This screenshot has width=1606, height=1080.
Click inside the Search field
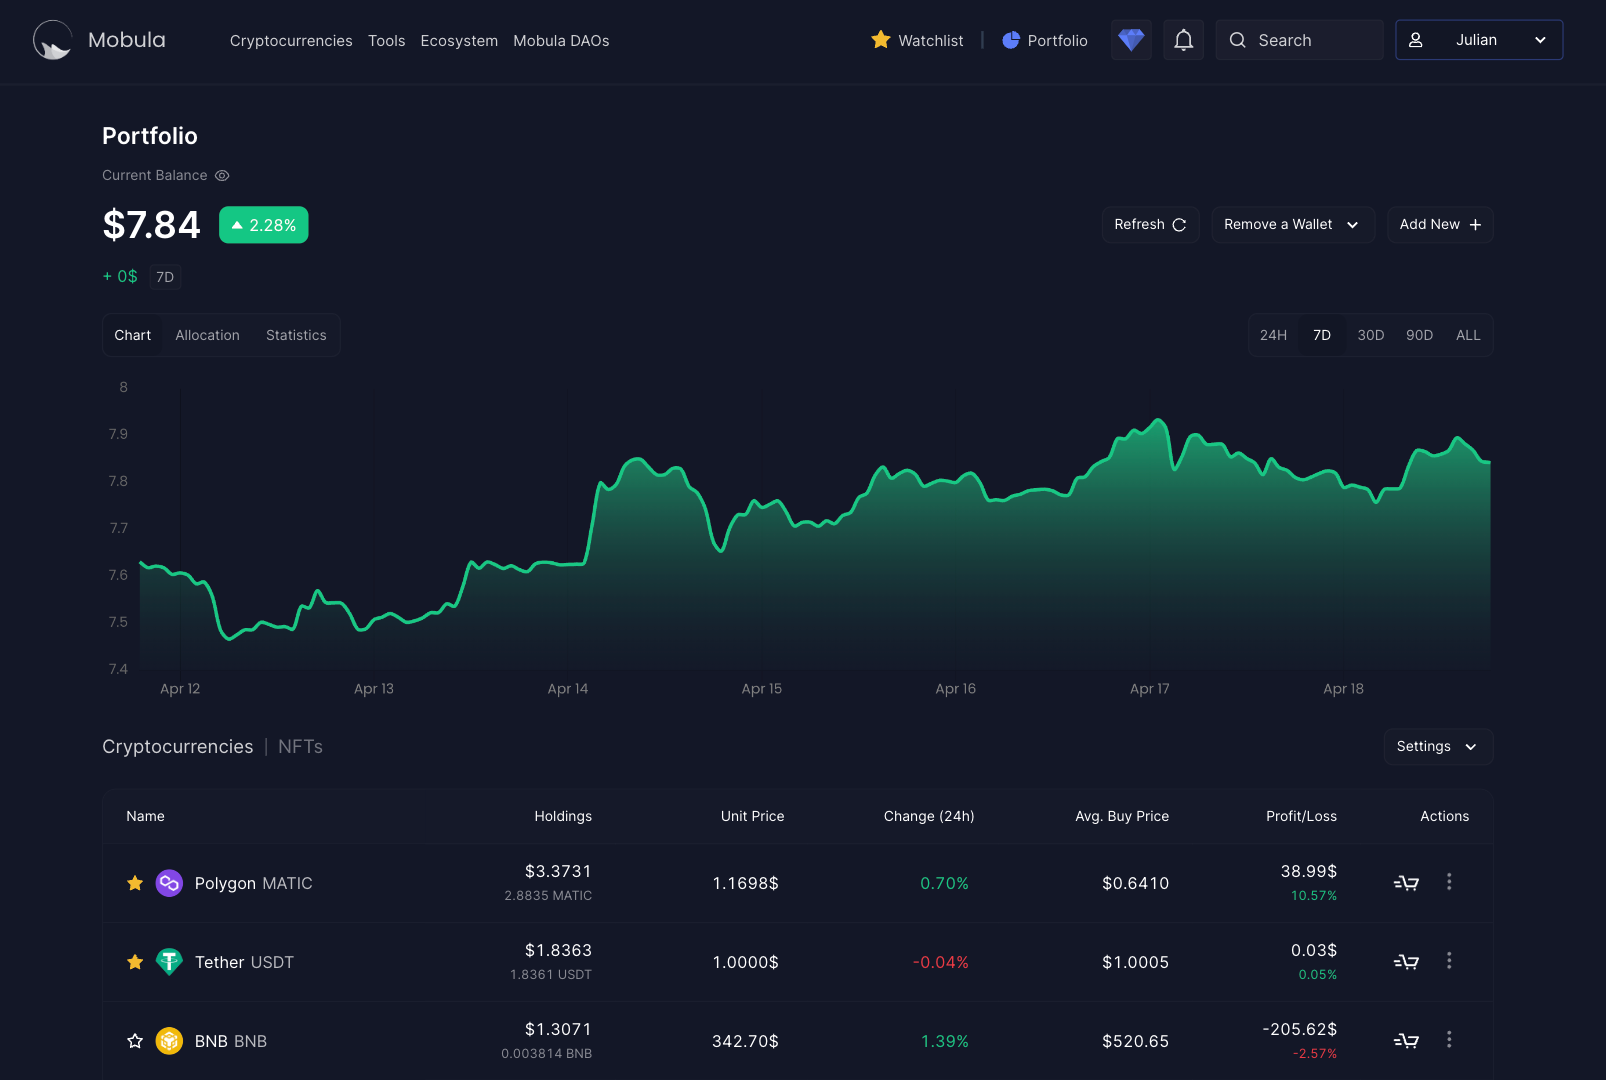point(1299,40)
